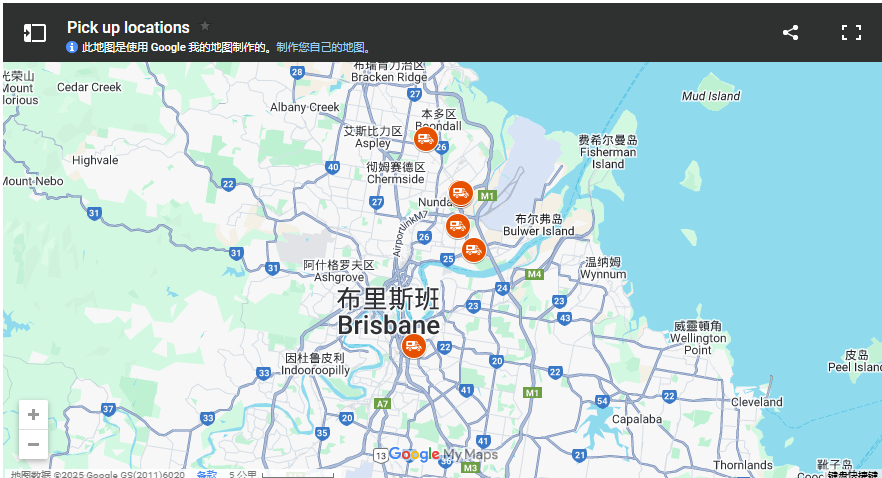Select the pickup marker beside AirportlinkM7
Image resolution: width=882 pixels, height=478 pixels.
[458, 226]
